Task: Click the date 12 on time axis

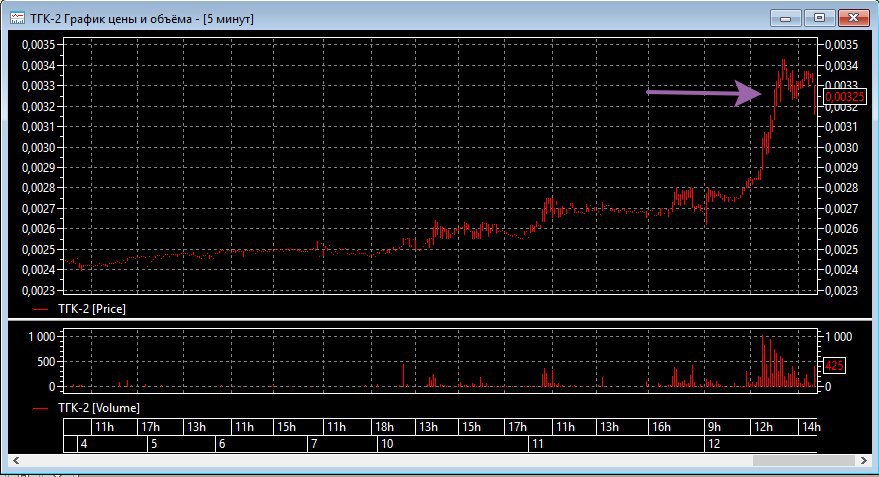Action: 714,444
